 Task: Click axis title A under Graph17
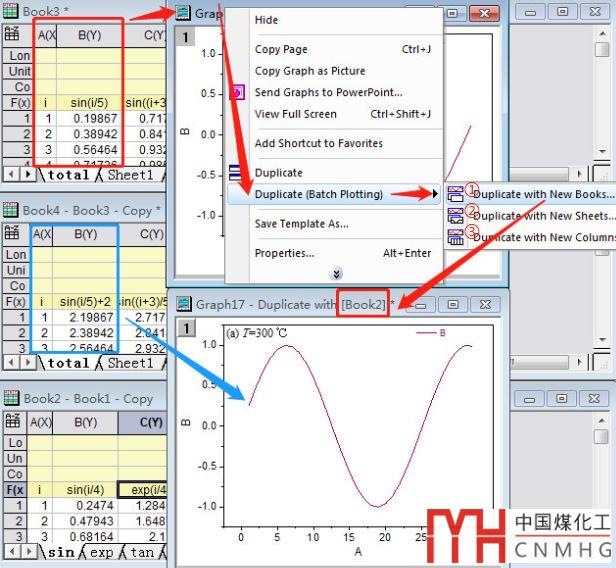(358, 551)
